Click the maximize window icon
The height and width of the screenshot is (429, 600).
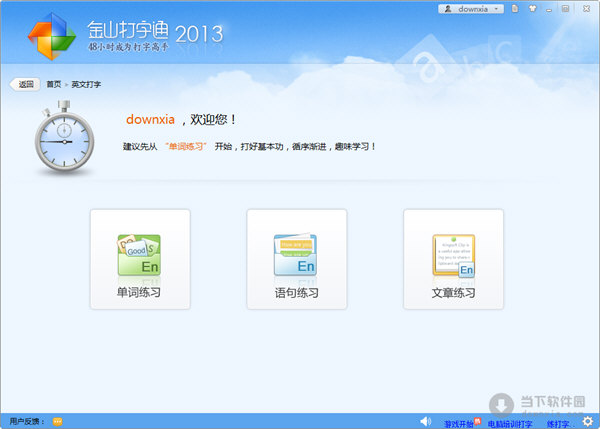point(566,9)
